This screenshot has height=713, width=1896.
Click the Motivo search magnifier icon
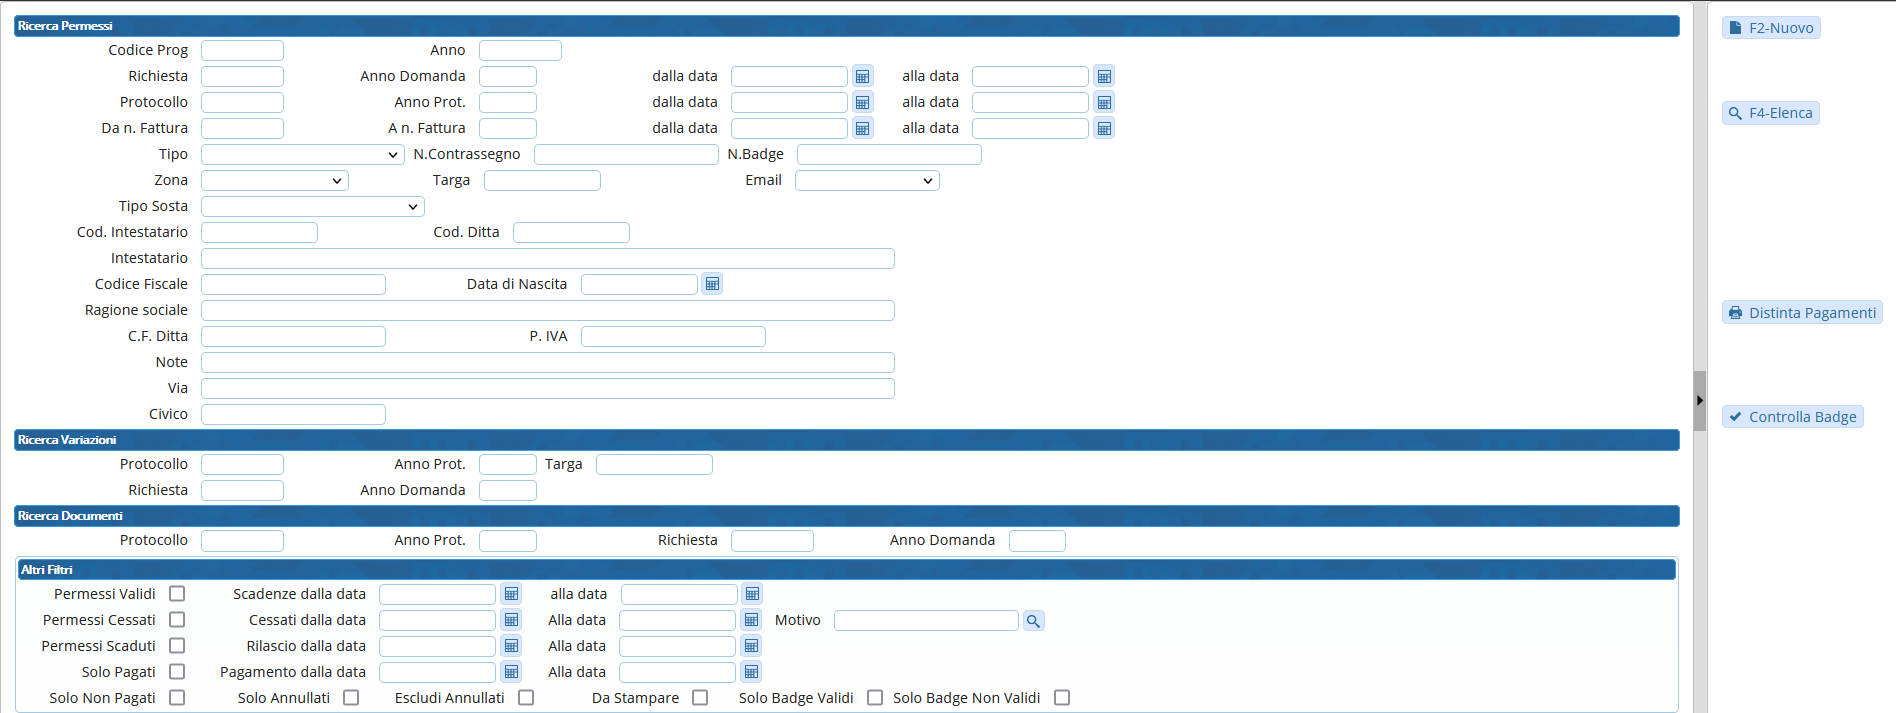[x=1033, y=621]
